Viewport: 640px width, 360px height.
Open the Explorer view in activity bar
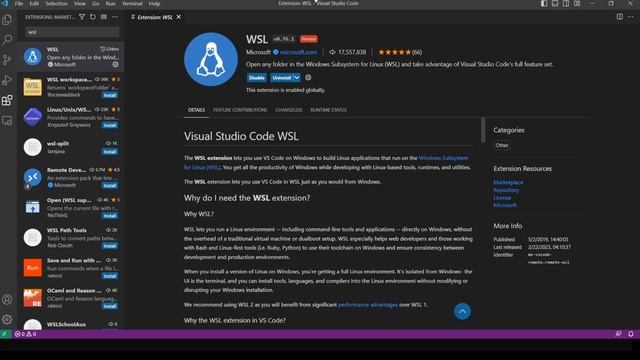(x=7, y=20)
